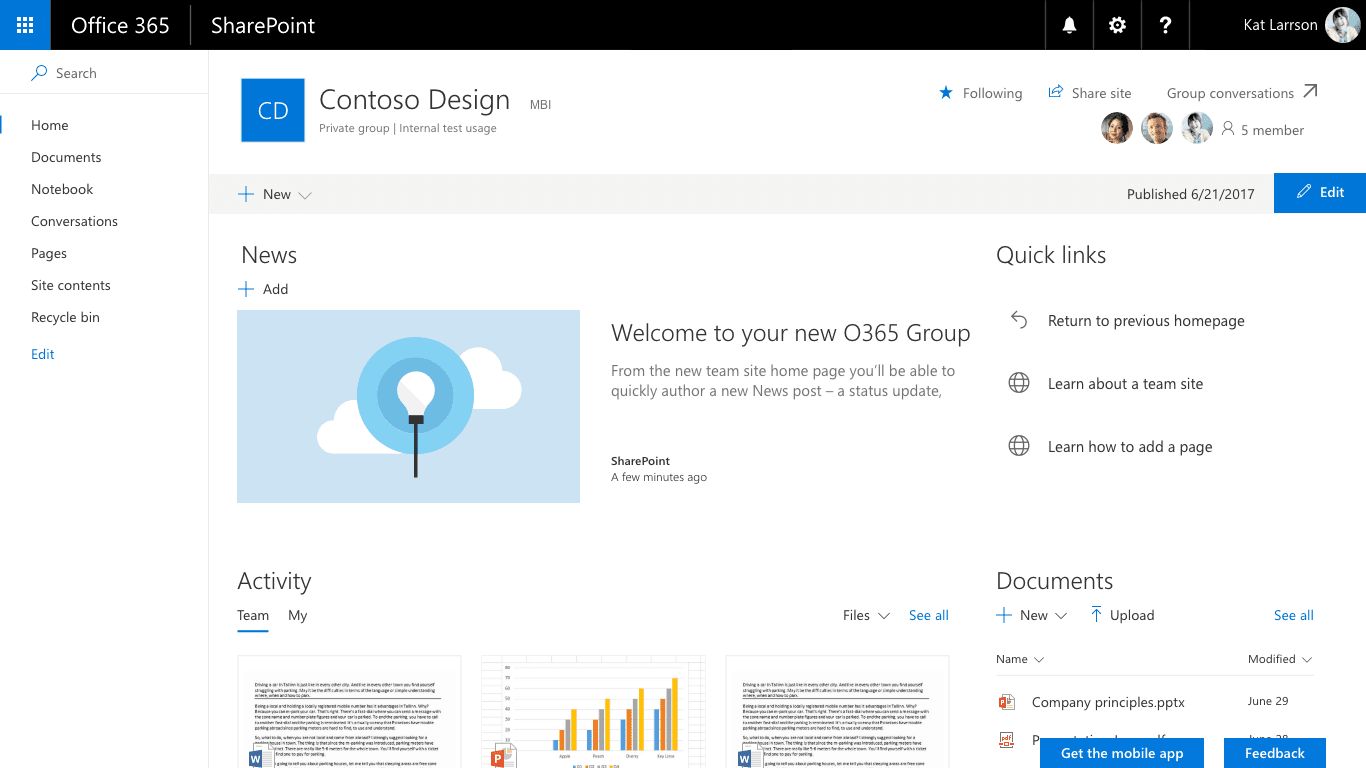
Task: Click the lightbulb news article thumbnail
Action: [408, 406]
